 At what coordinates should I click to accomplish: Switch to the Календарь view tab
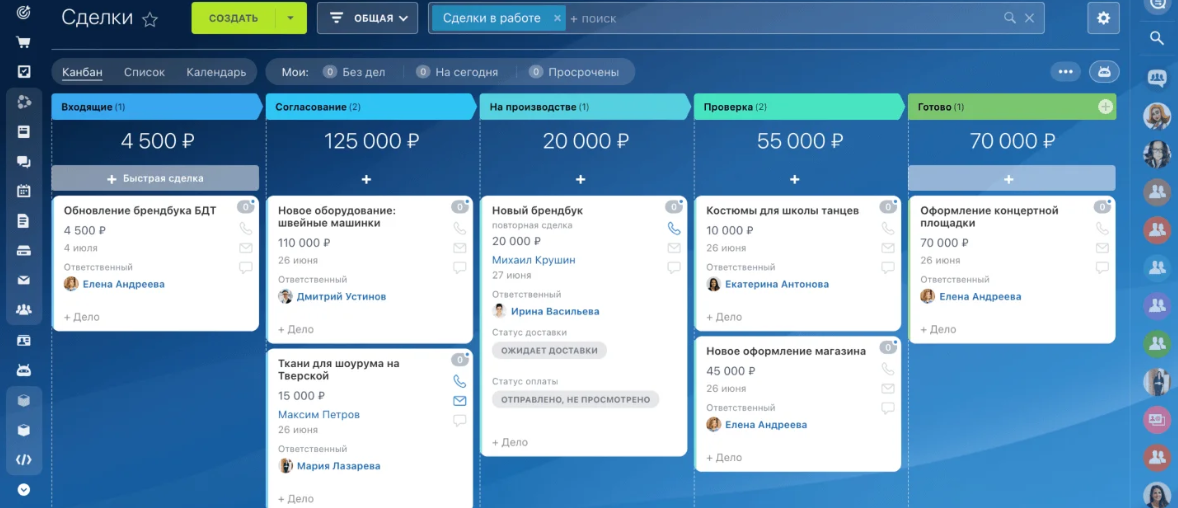(x=216, y=72)
